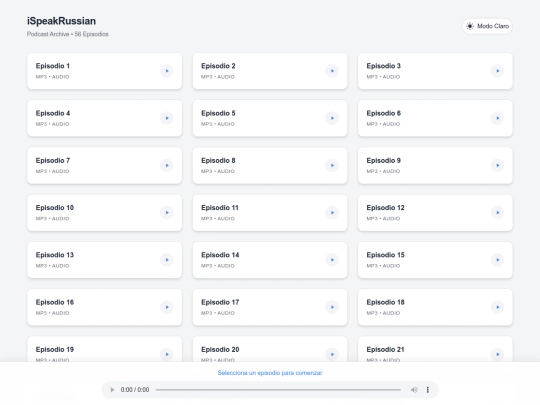Open the Episodio 7 card
The width and height of the screenshot is (540, 405).
click(104, 165)
